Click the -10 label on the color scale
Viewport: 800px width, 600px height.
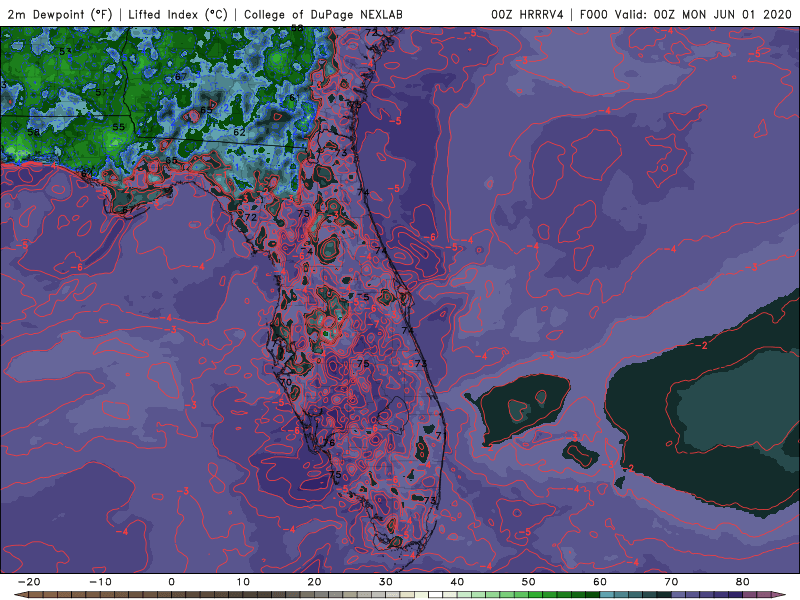tap(100, 582)
